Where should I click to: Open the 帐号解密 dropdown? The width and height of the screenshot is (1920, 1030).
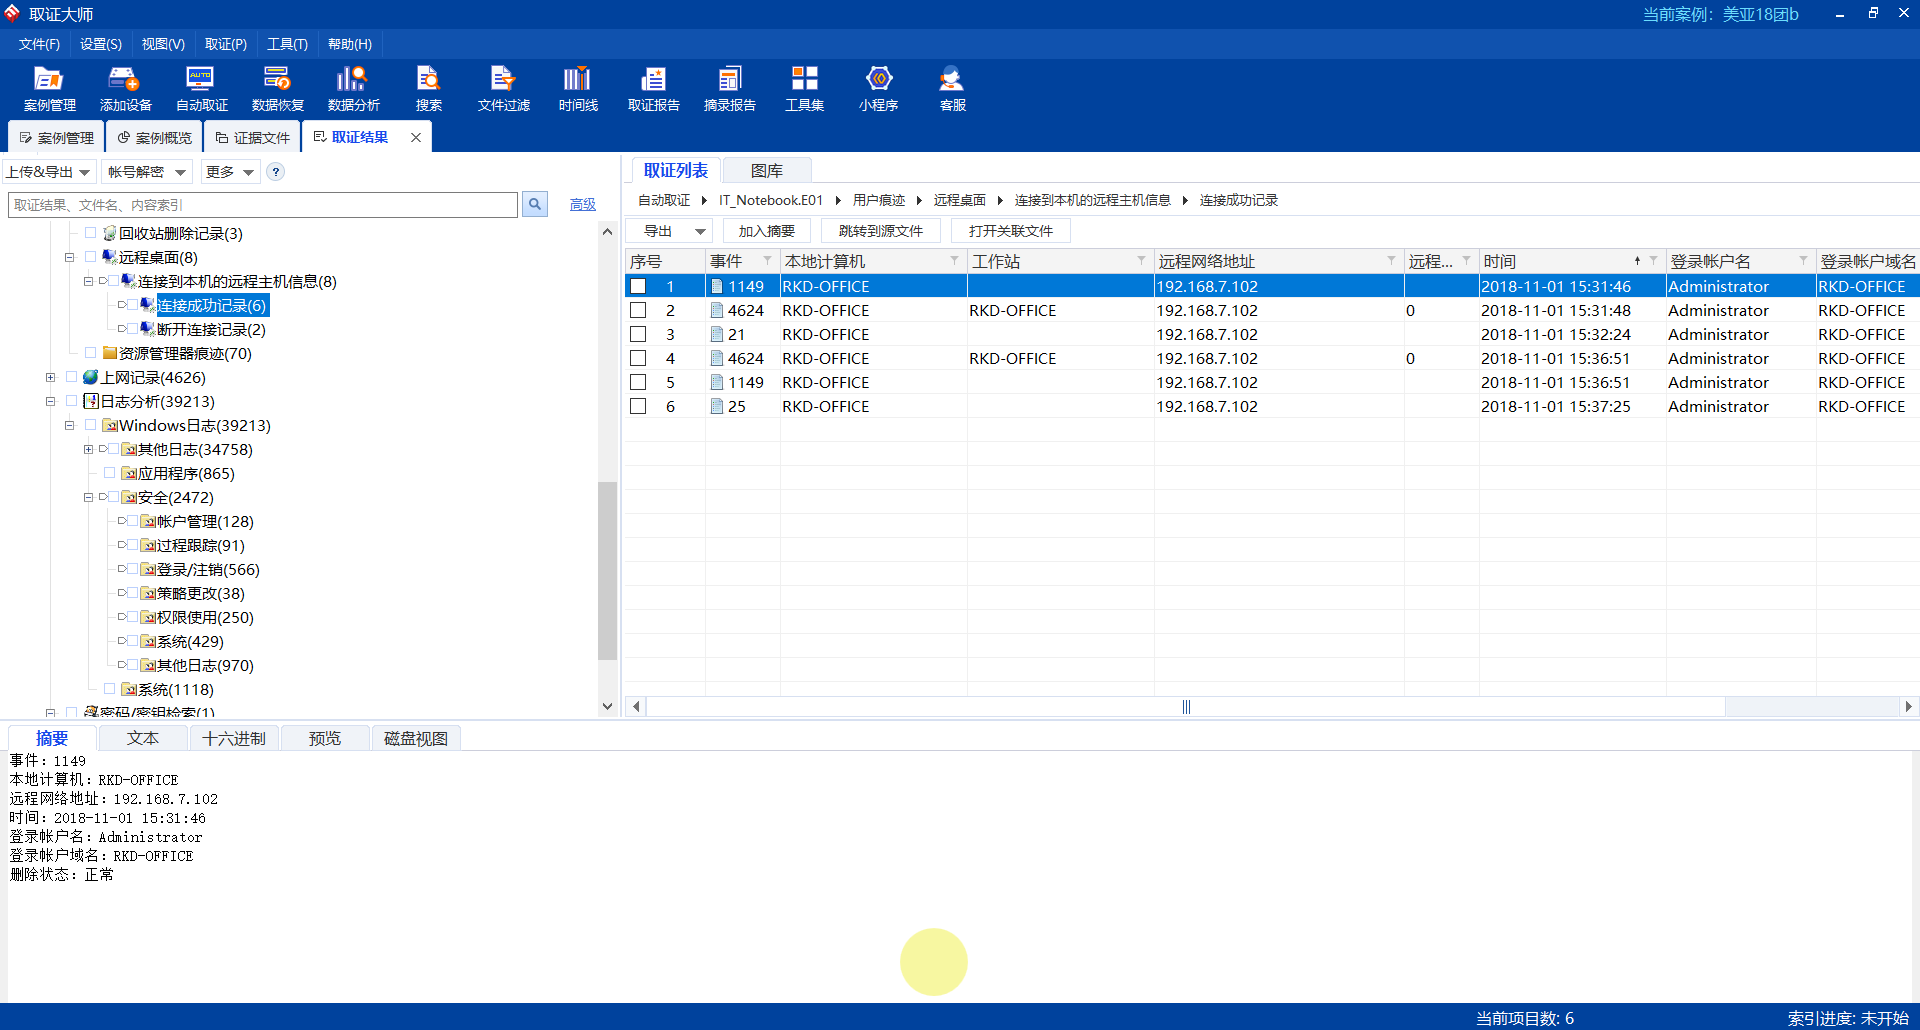click(x=147, y=172)
